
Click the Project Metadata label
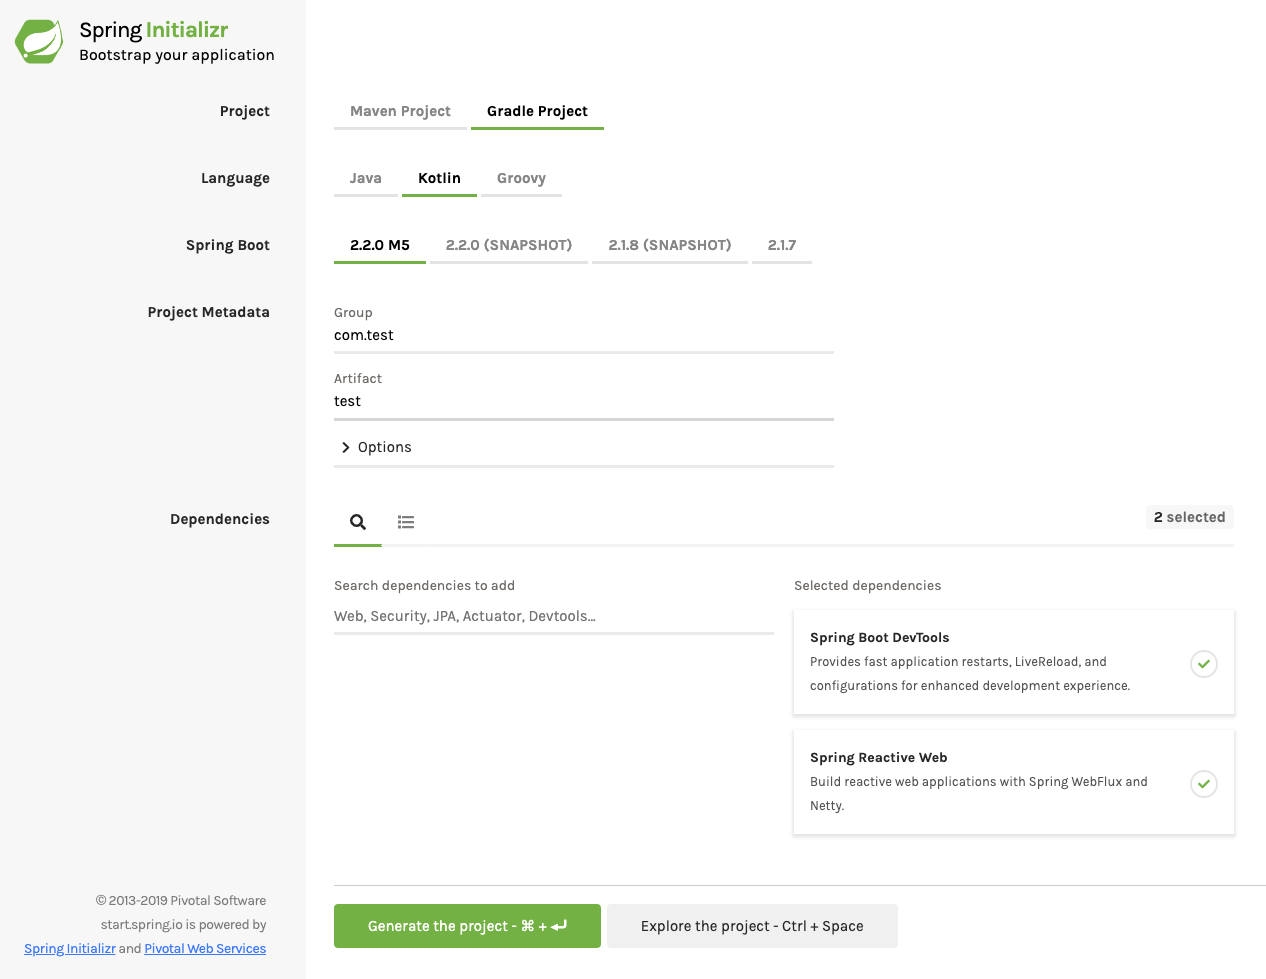click(x=209, y=312)
